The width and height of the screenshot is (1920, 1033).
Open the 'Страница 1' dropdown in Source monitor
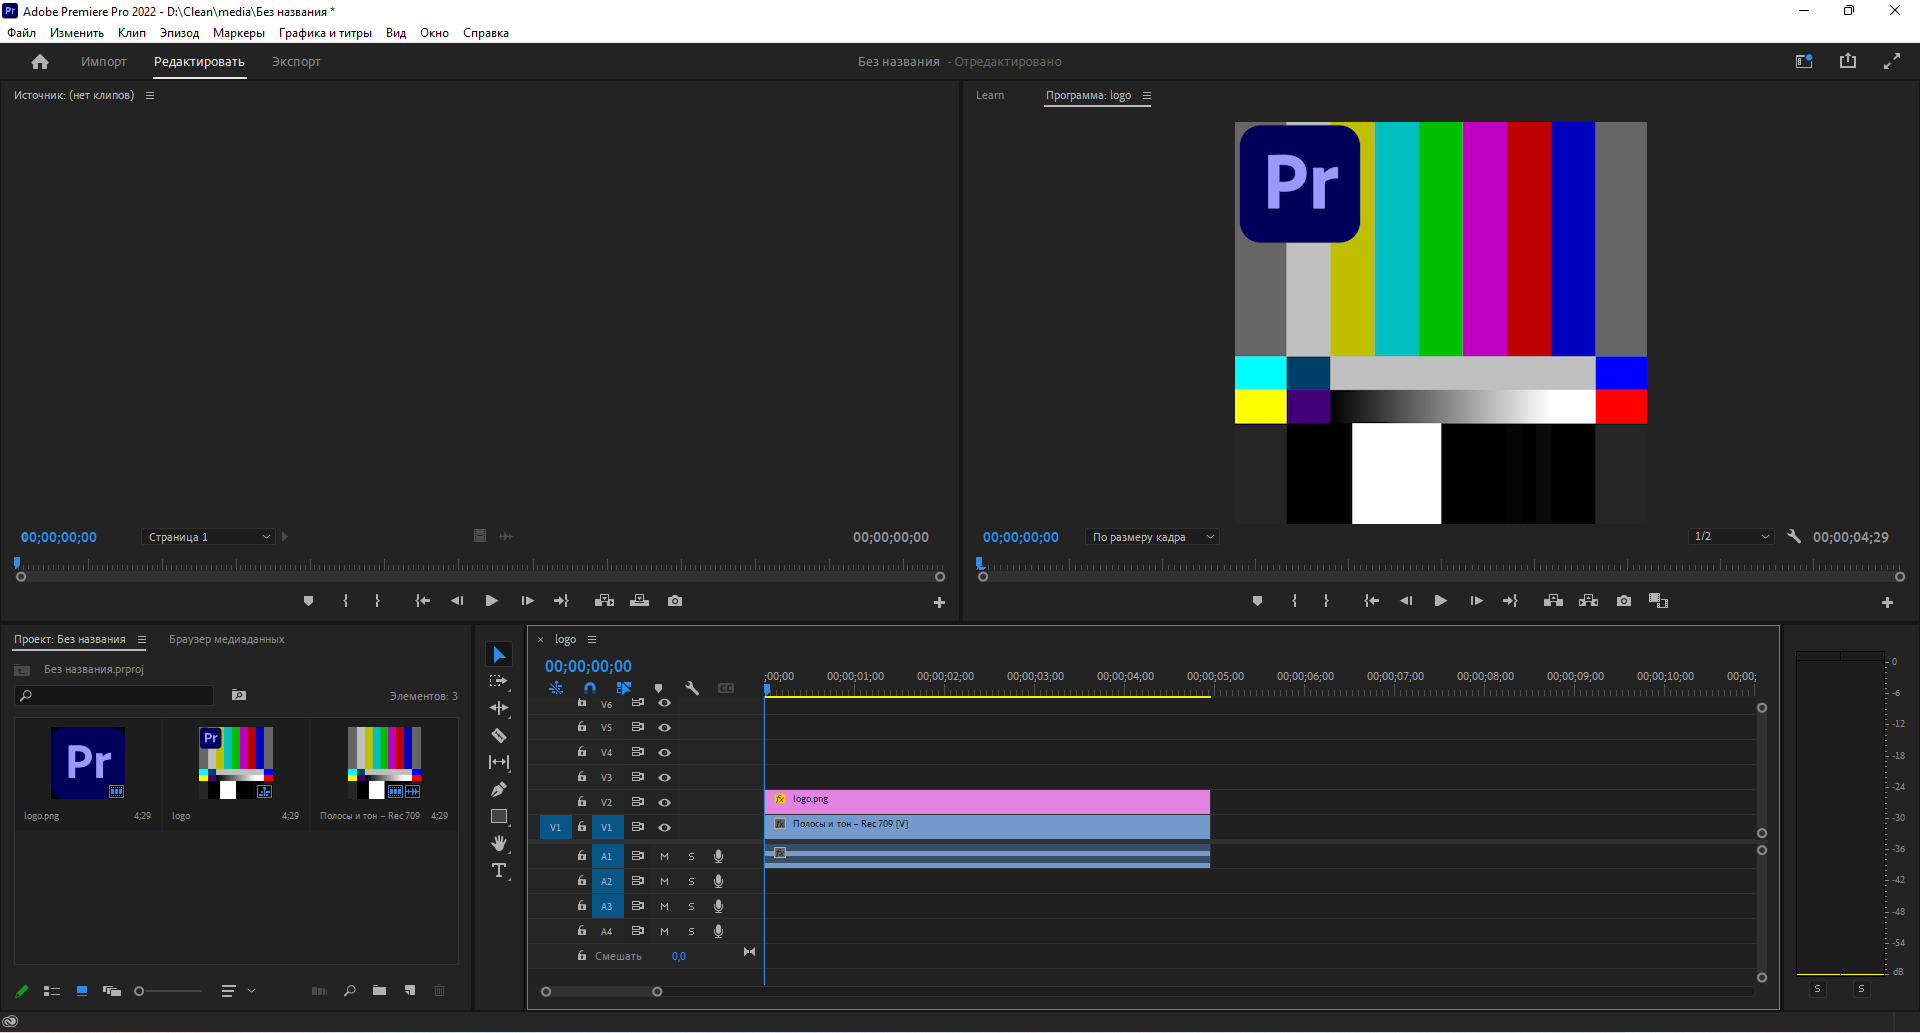click(x=208, y=537)
